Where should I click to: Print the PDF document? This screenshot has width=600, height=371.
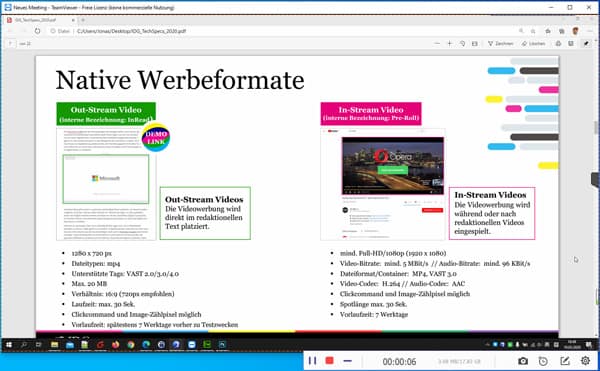tap(558, 44)
